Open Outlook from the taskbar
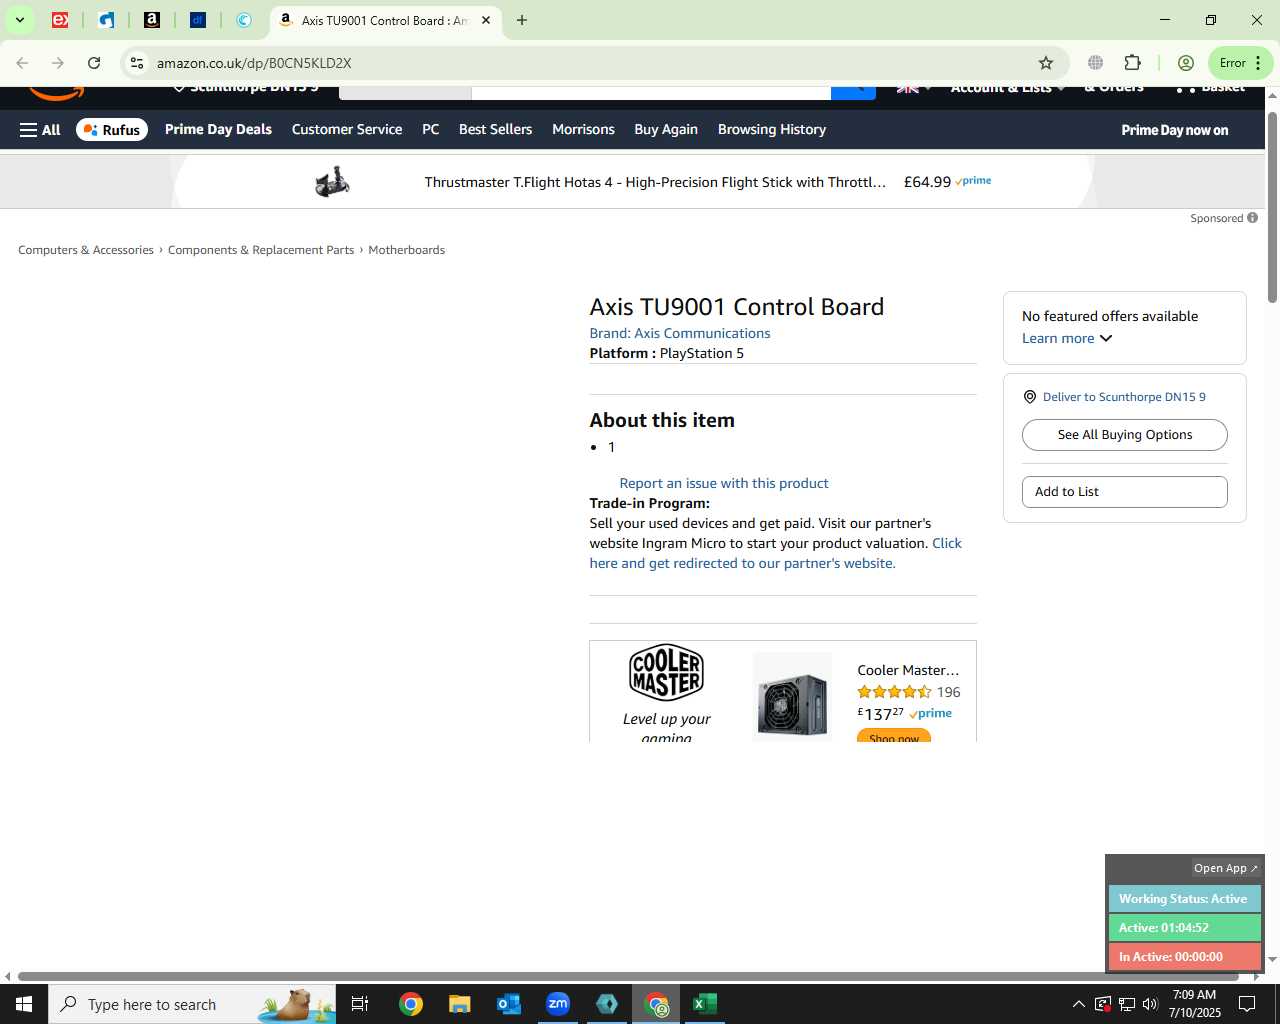The image size is (1280, 1024). (x=509, y=1004)
